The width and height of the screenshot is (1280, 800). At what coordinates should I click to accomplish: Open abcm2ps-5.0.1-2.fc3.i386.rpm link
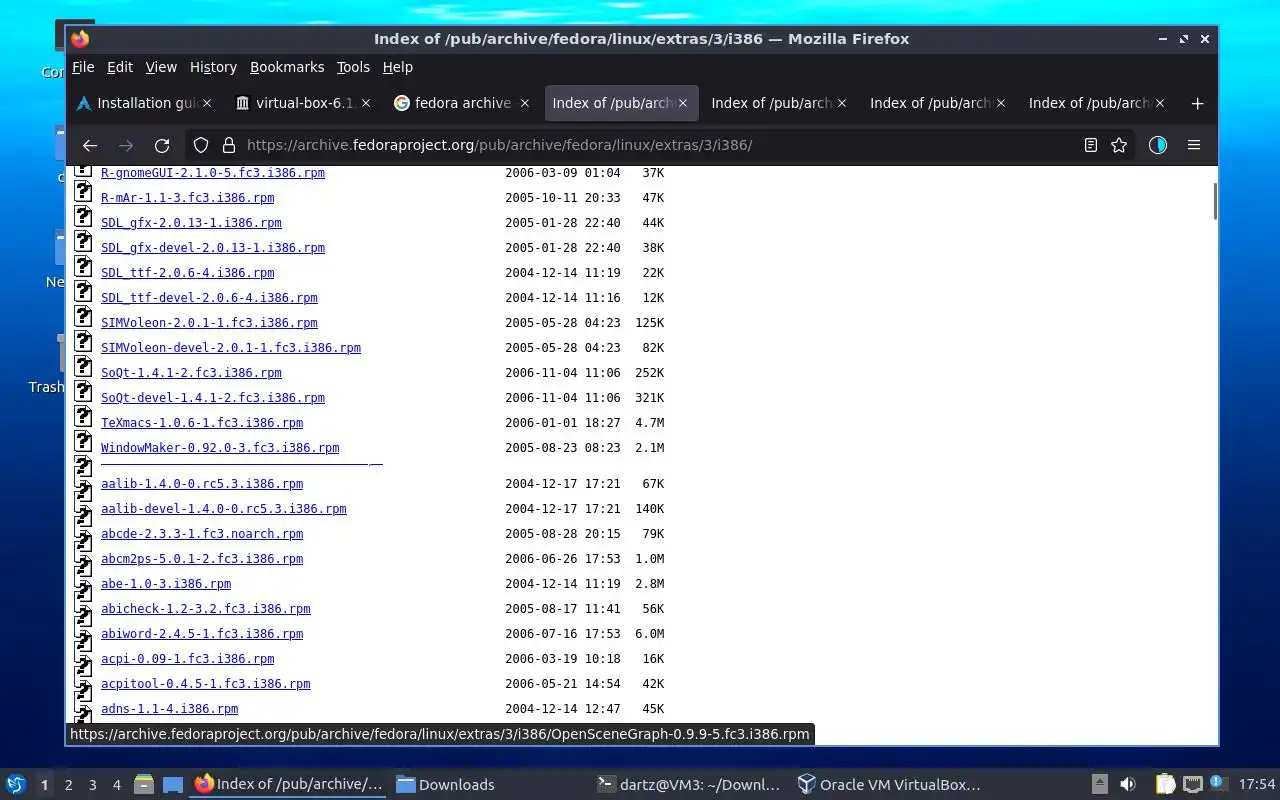(202, 559)
